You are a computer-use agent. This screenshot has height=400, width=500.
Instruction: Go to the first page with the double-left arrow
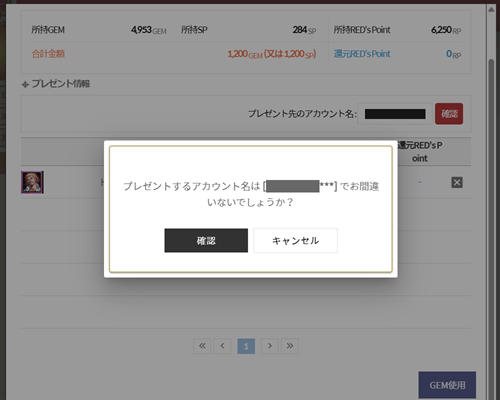[x=202, y=346]
